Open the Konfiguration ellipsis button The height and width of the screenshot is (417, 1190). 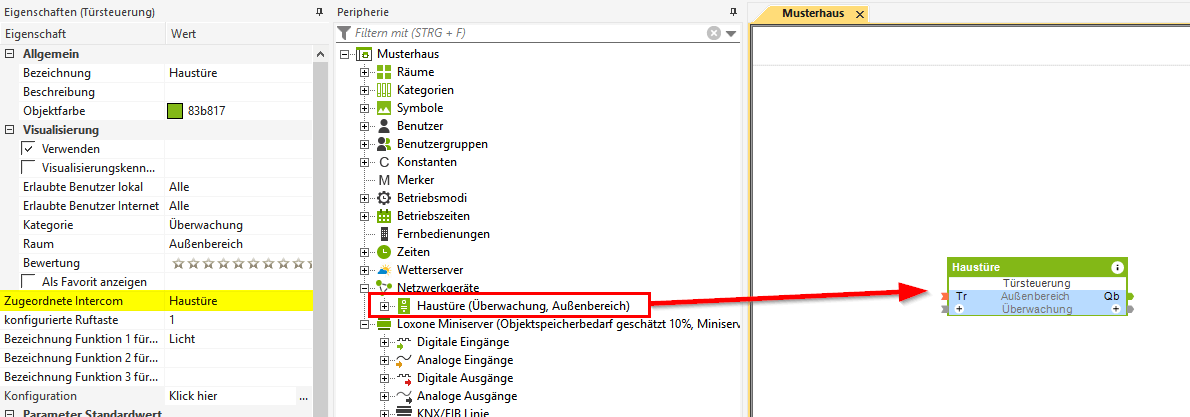[x=303, y=397]
